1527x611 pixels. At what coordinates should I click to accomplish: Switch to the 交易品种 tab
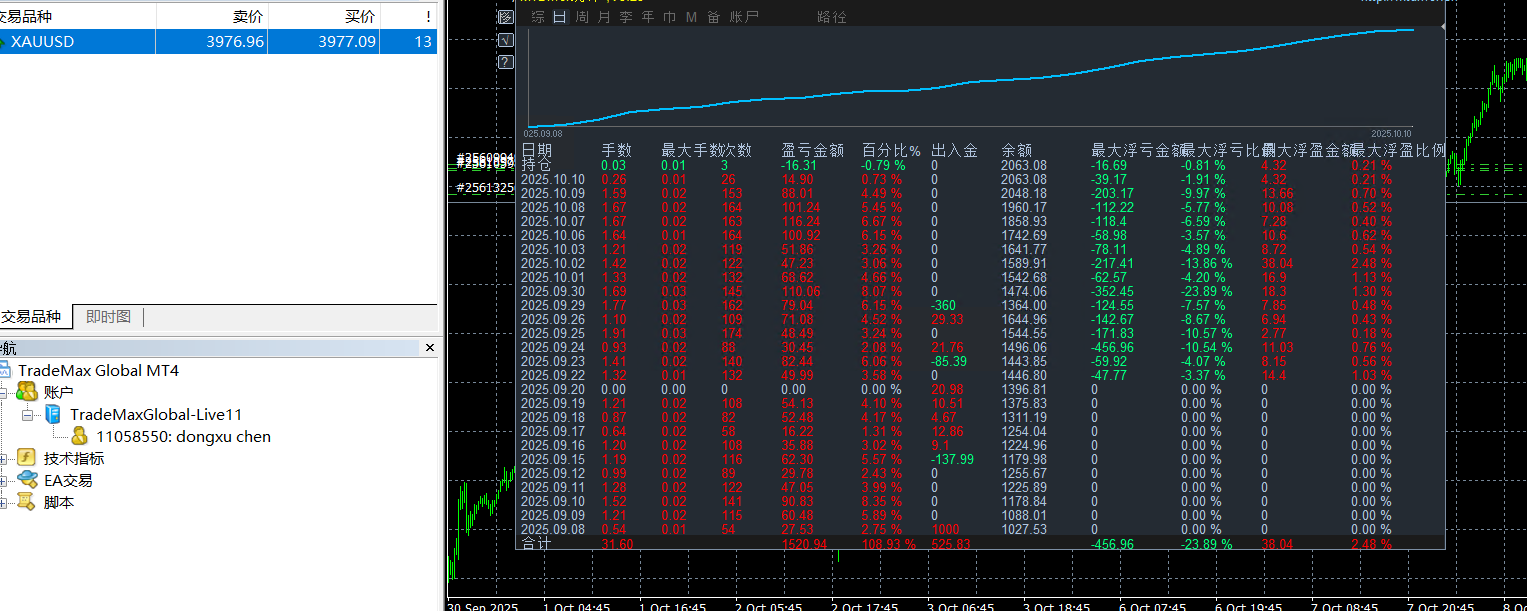tap(30, 317)
